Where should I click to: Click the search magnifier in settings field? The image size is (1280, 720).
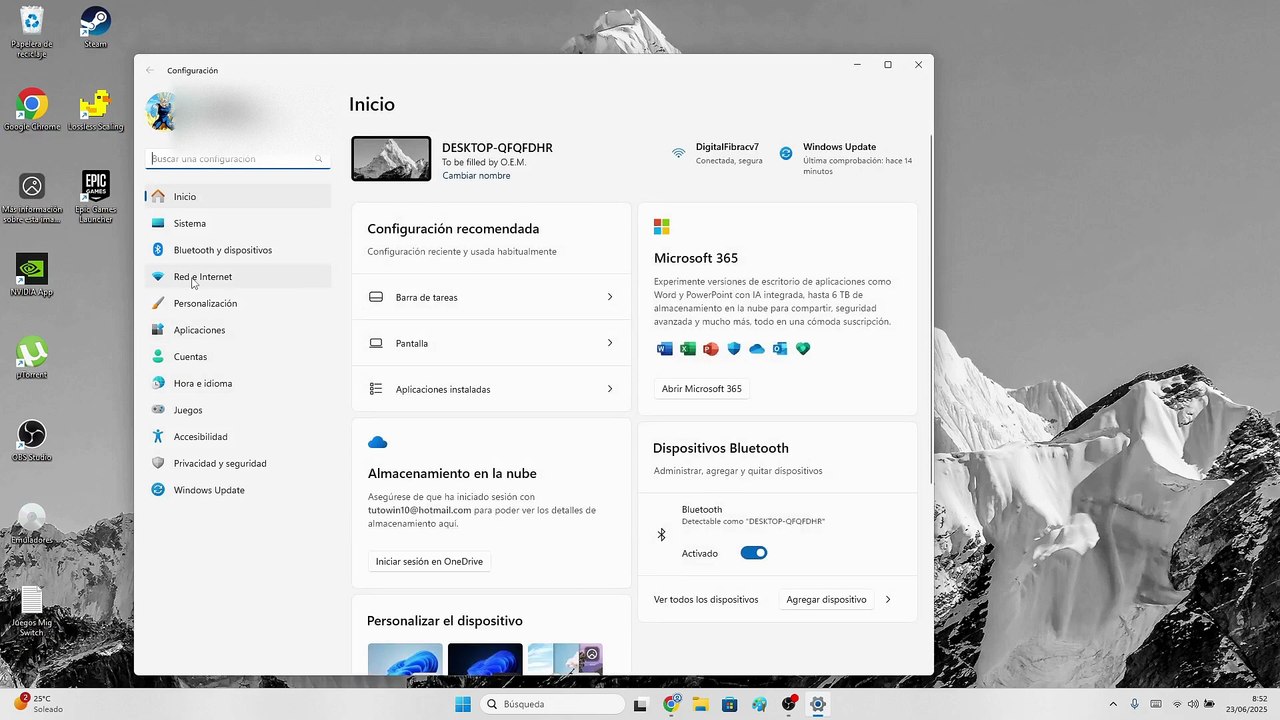(x=319, y=159)
